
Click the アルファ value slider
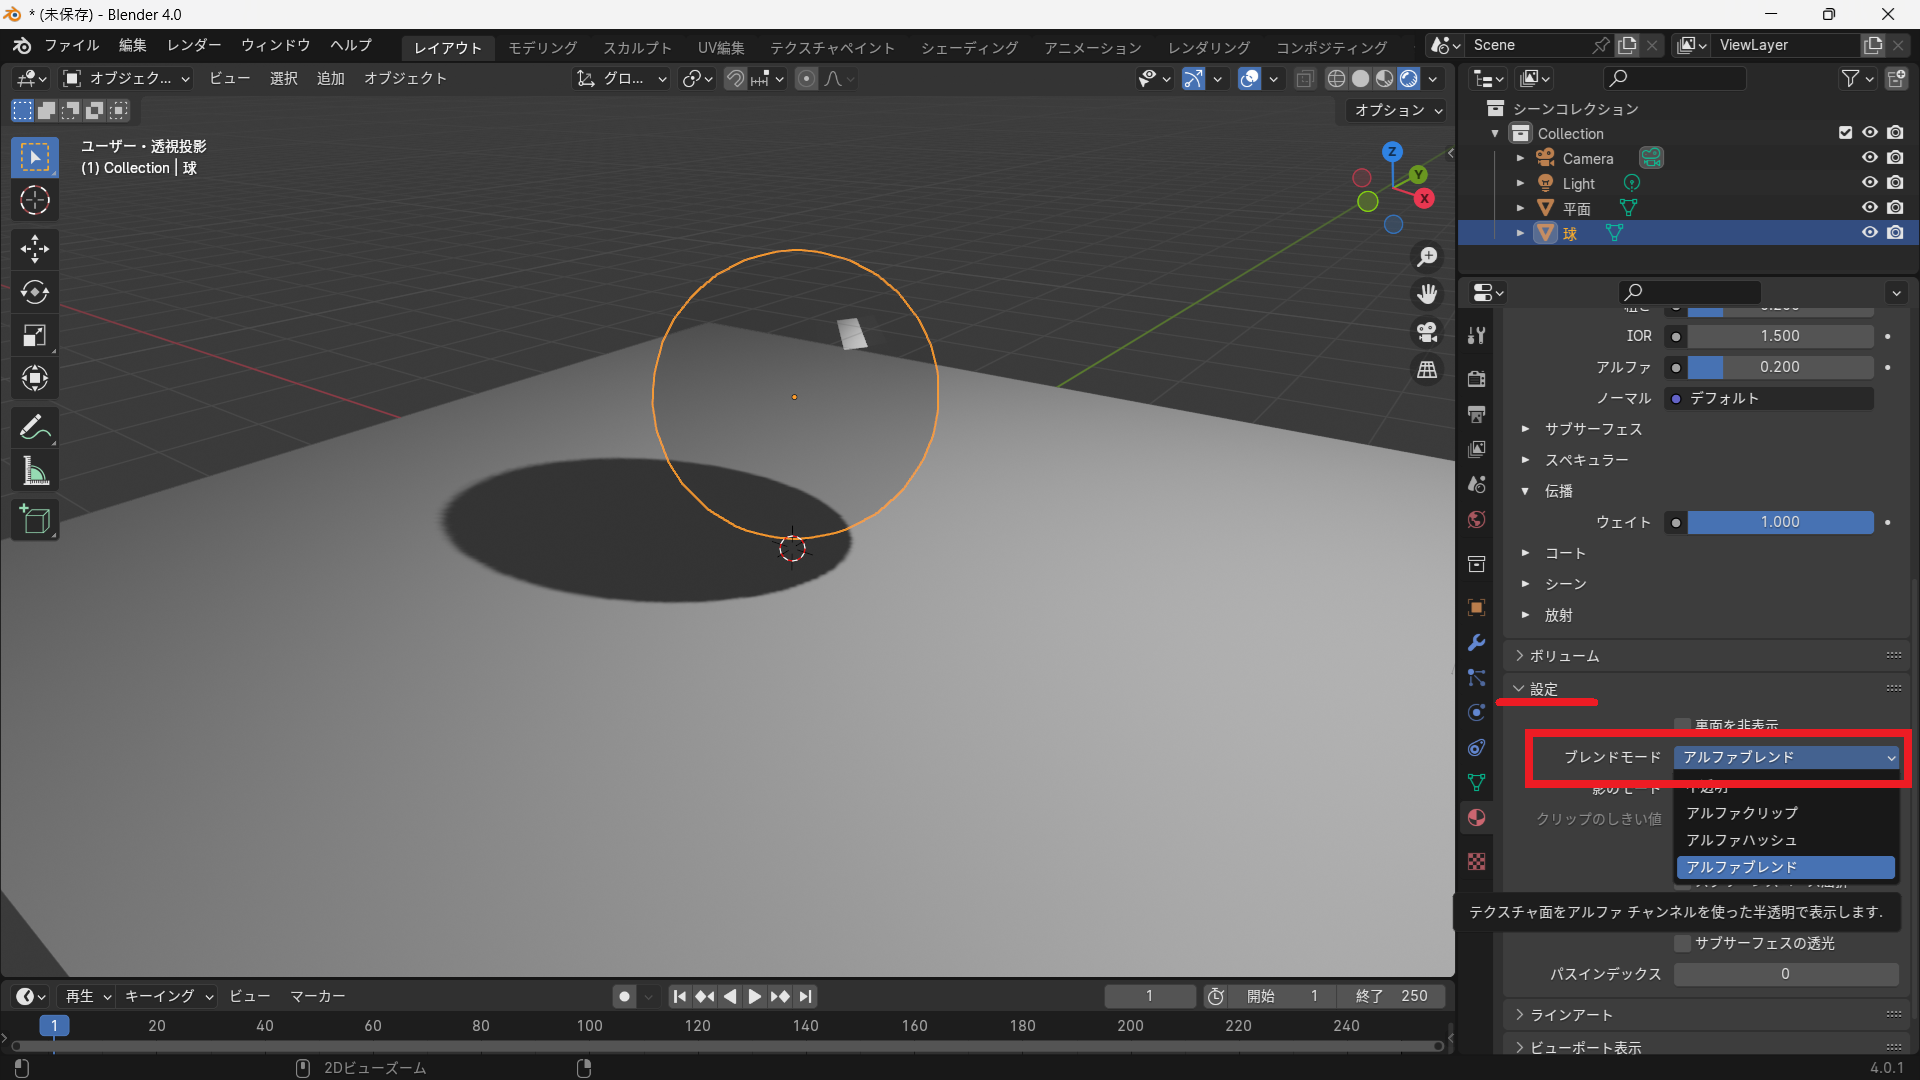click(1779, 367)
